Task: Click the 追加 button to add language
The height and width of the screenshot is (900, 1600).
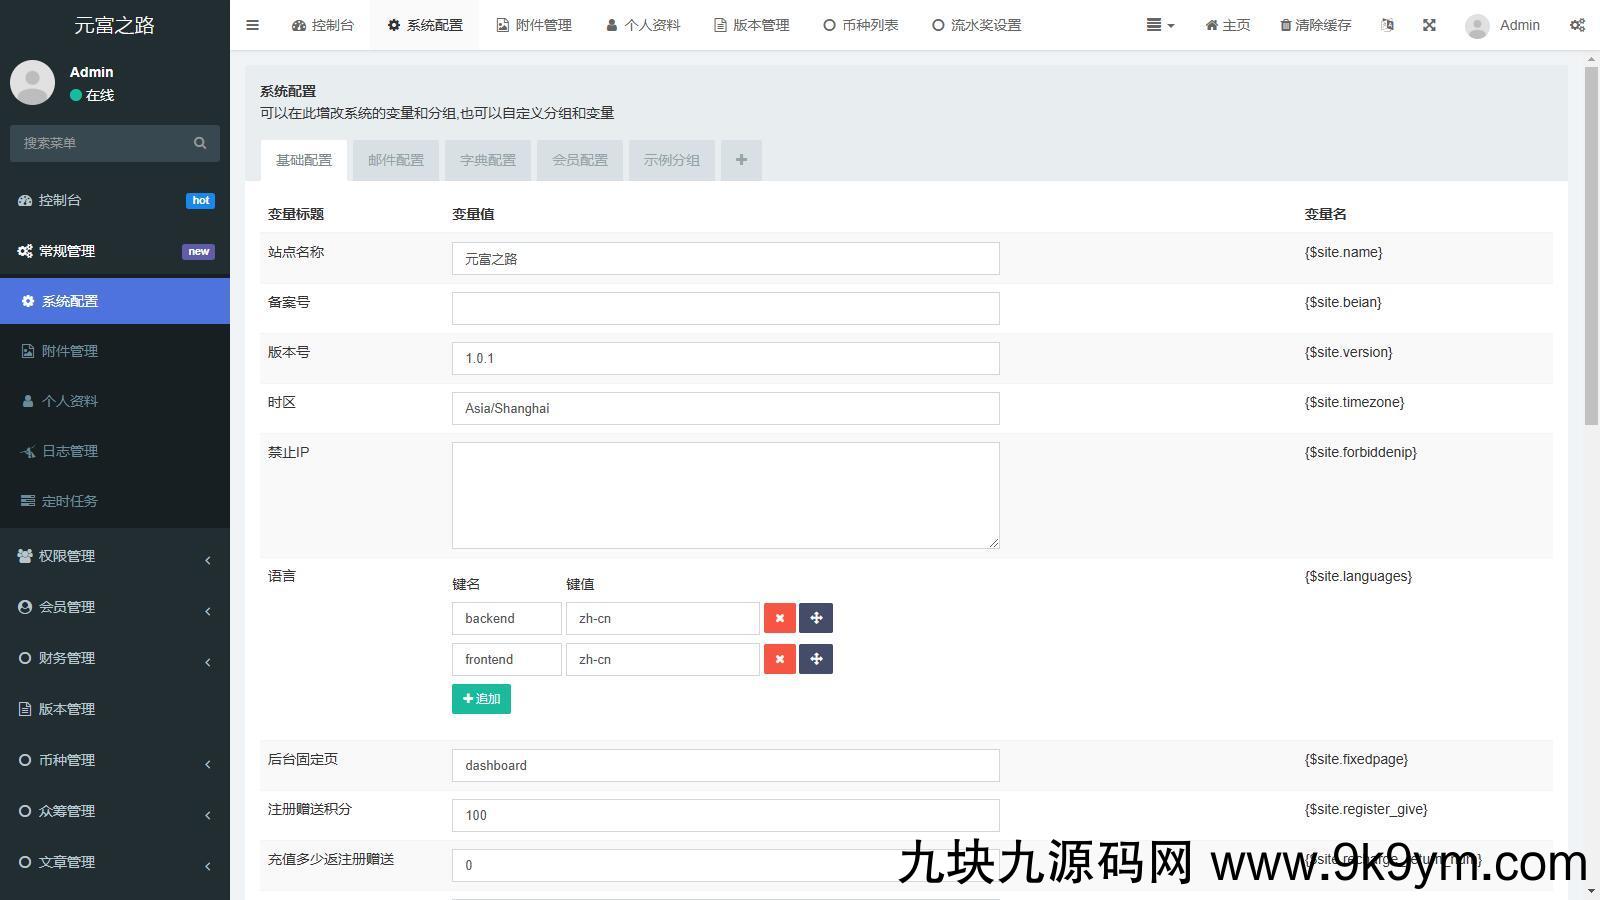Action: [481, 698]
